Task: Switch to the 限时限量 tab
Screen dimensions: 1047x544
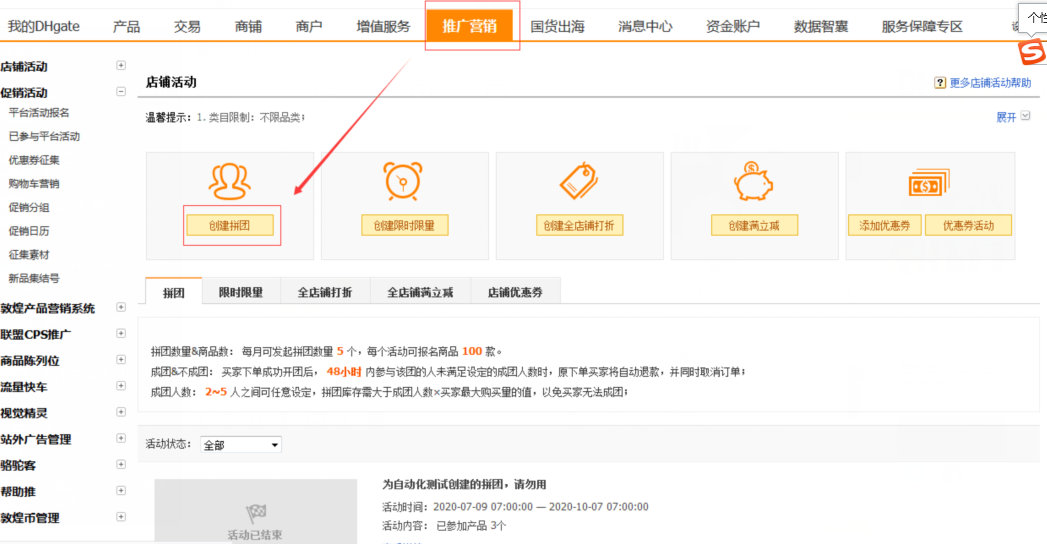Action: (241, 292)
